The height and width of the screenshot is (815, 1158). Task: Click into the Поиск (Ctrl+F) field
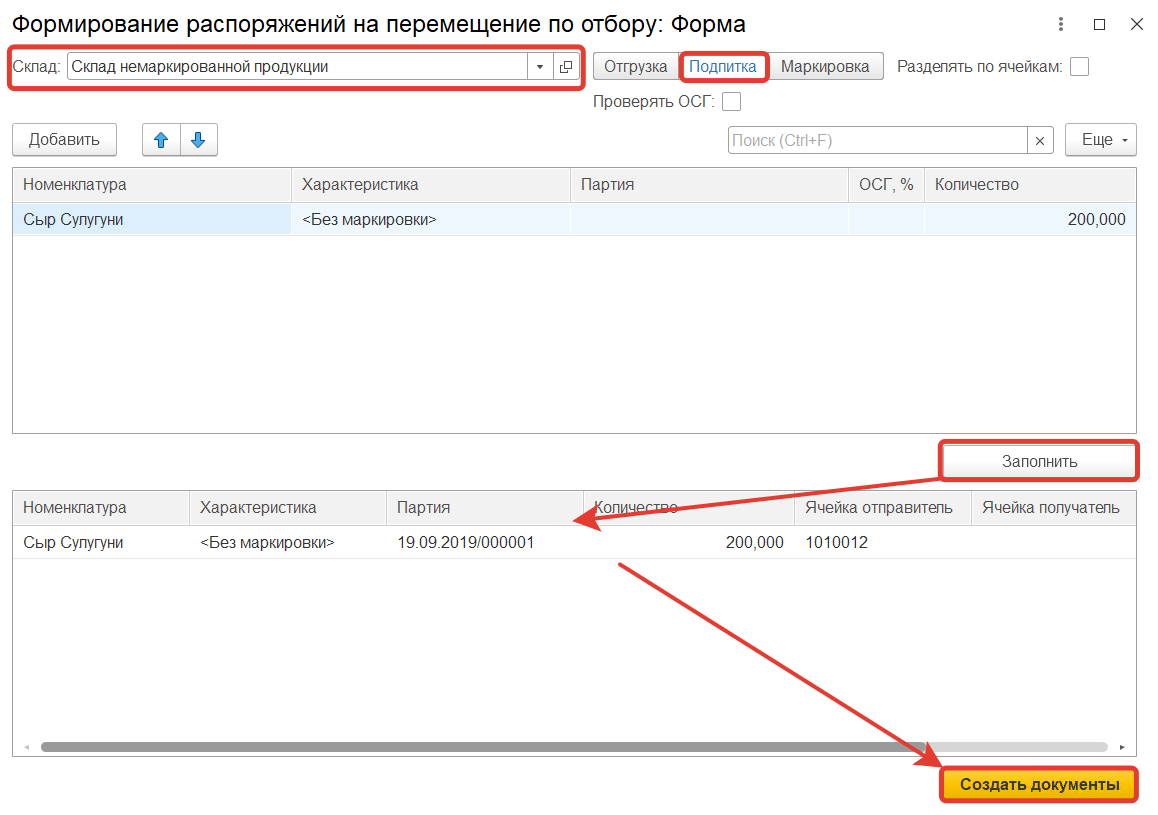point(877,141)
